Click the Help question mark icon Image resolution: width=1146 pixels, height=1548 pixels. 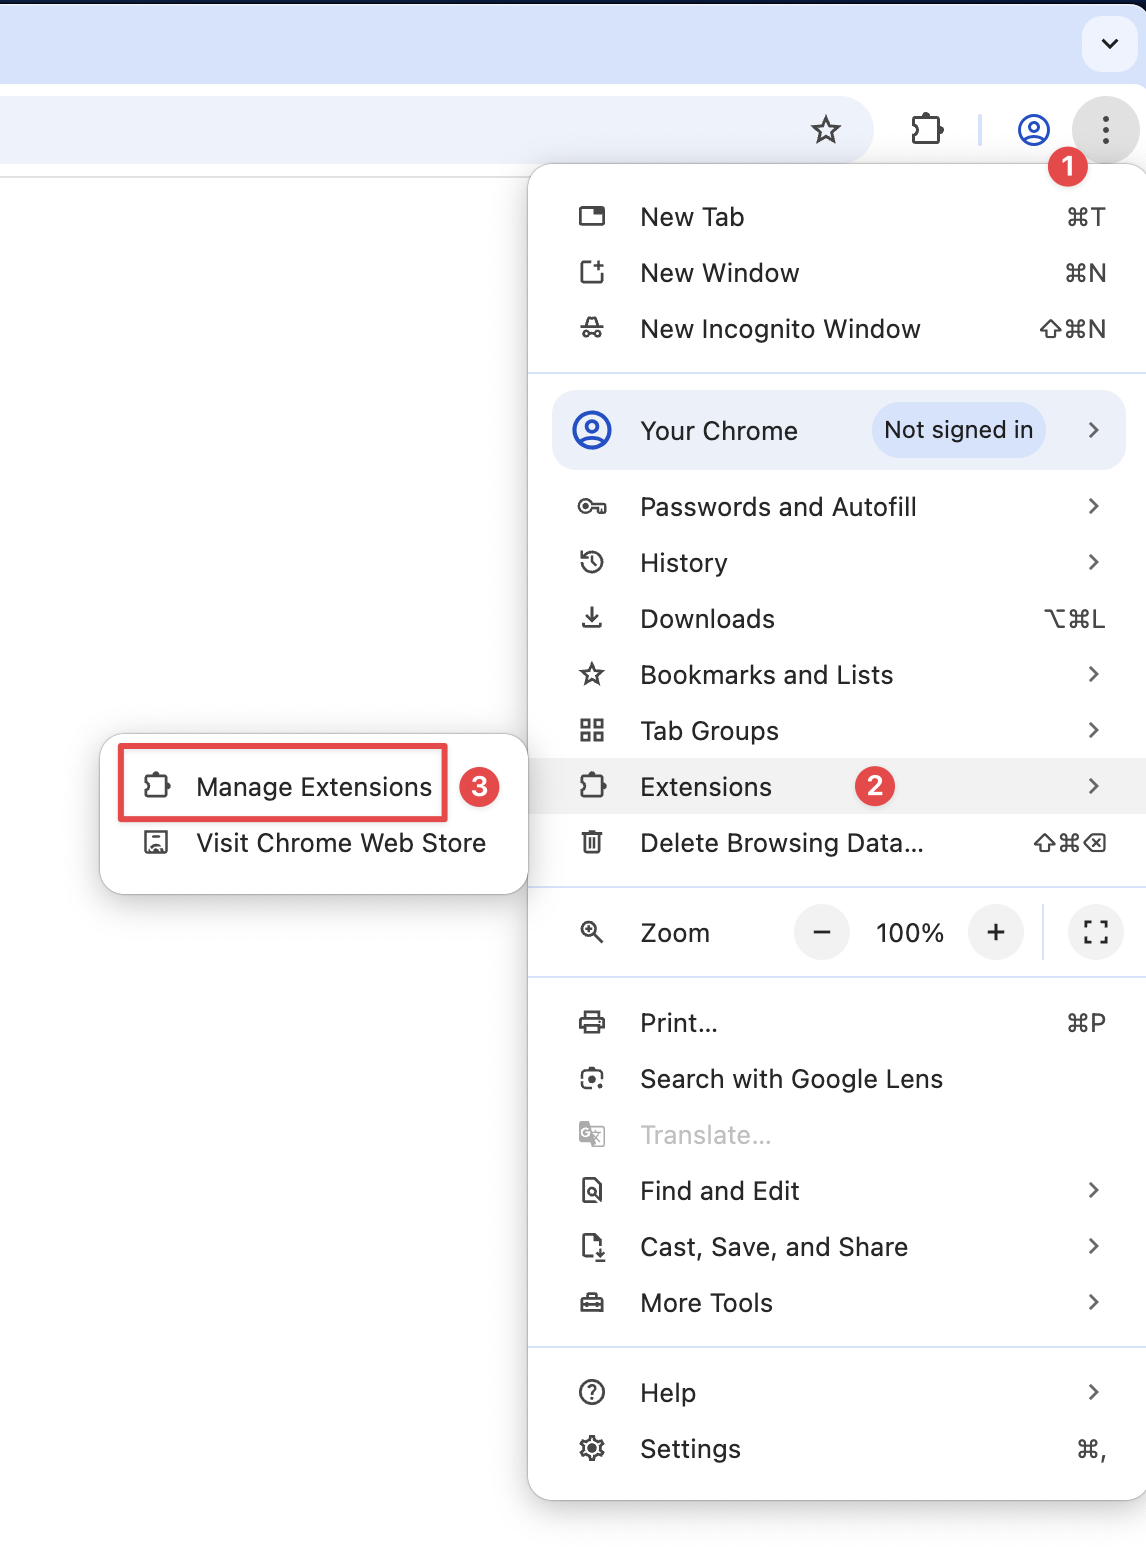[592, 1393]
